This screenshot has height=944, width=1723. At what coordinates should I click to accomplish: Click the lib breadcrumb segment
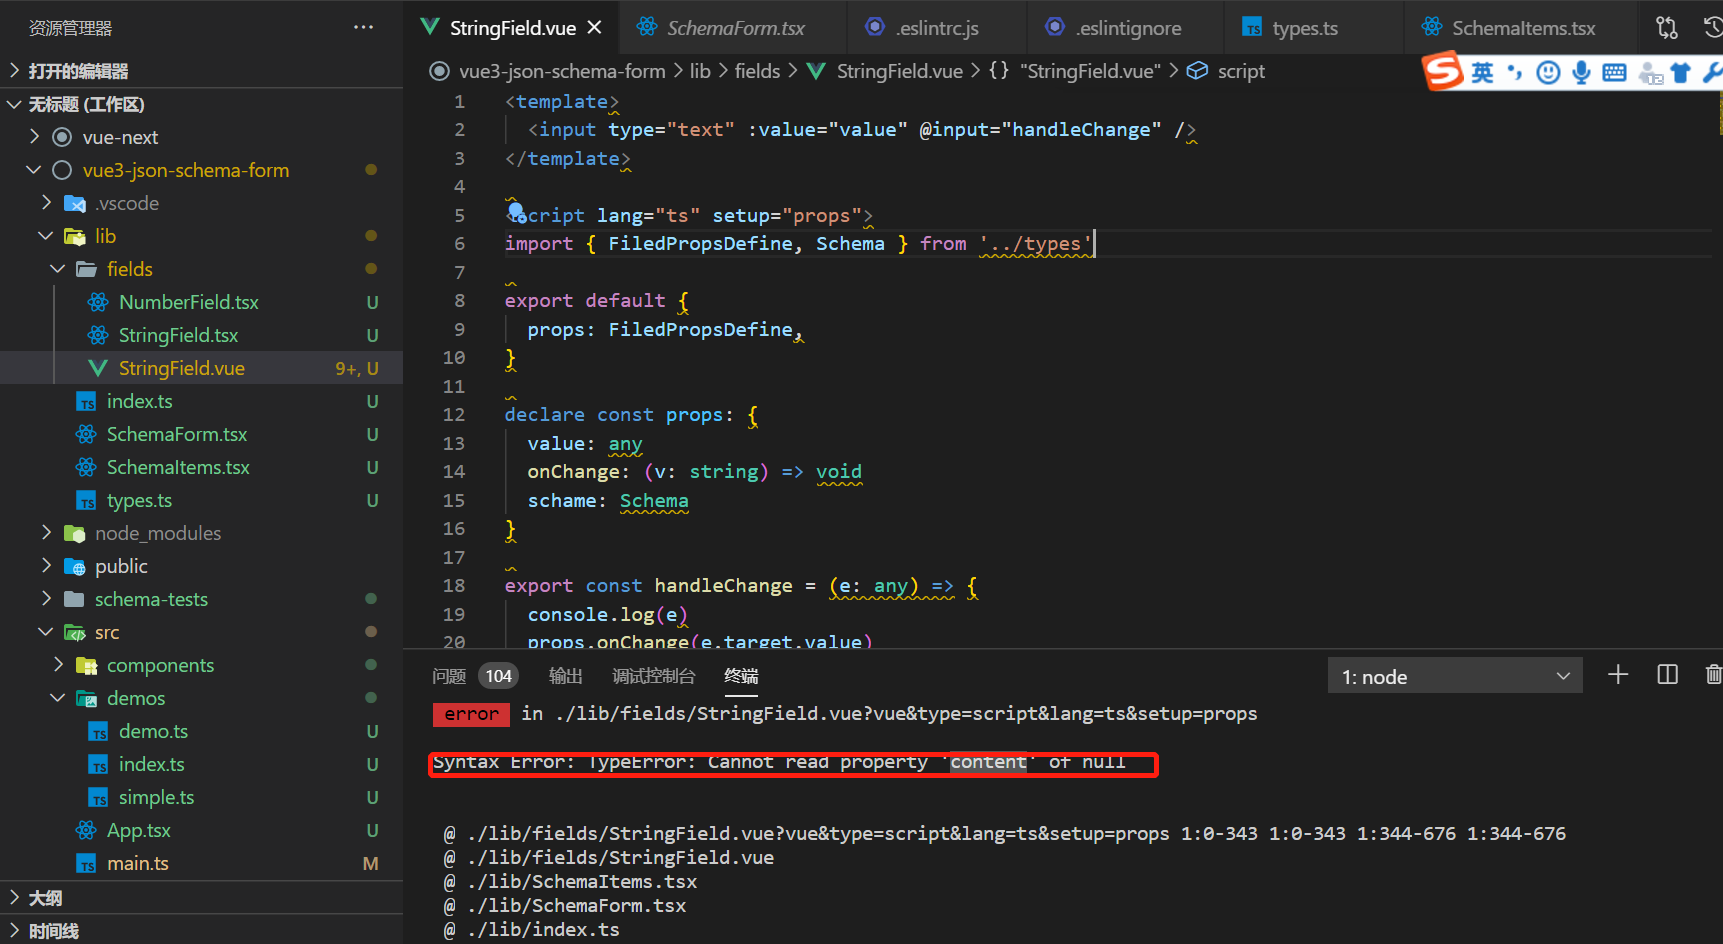pos(700,71)
